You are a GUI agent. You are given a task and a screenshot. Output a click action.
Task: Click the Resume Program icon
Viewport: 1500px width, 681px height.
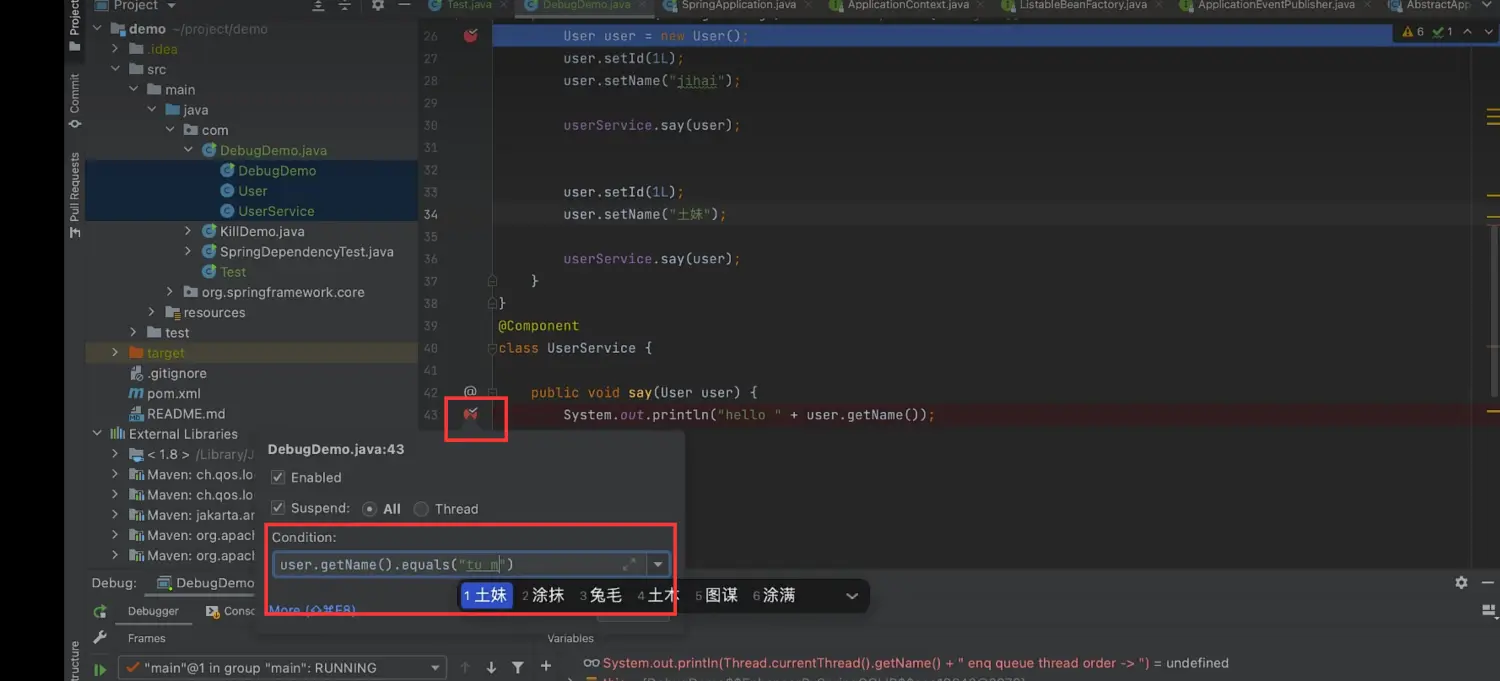(100, 669)
